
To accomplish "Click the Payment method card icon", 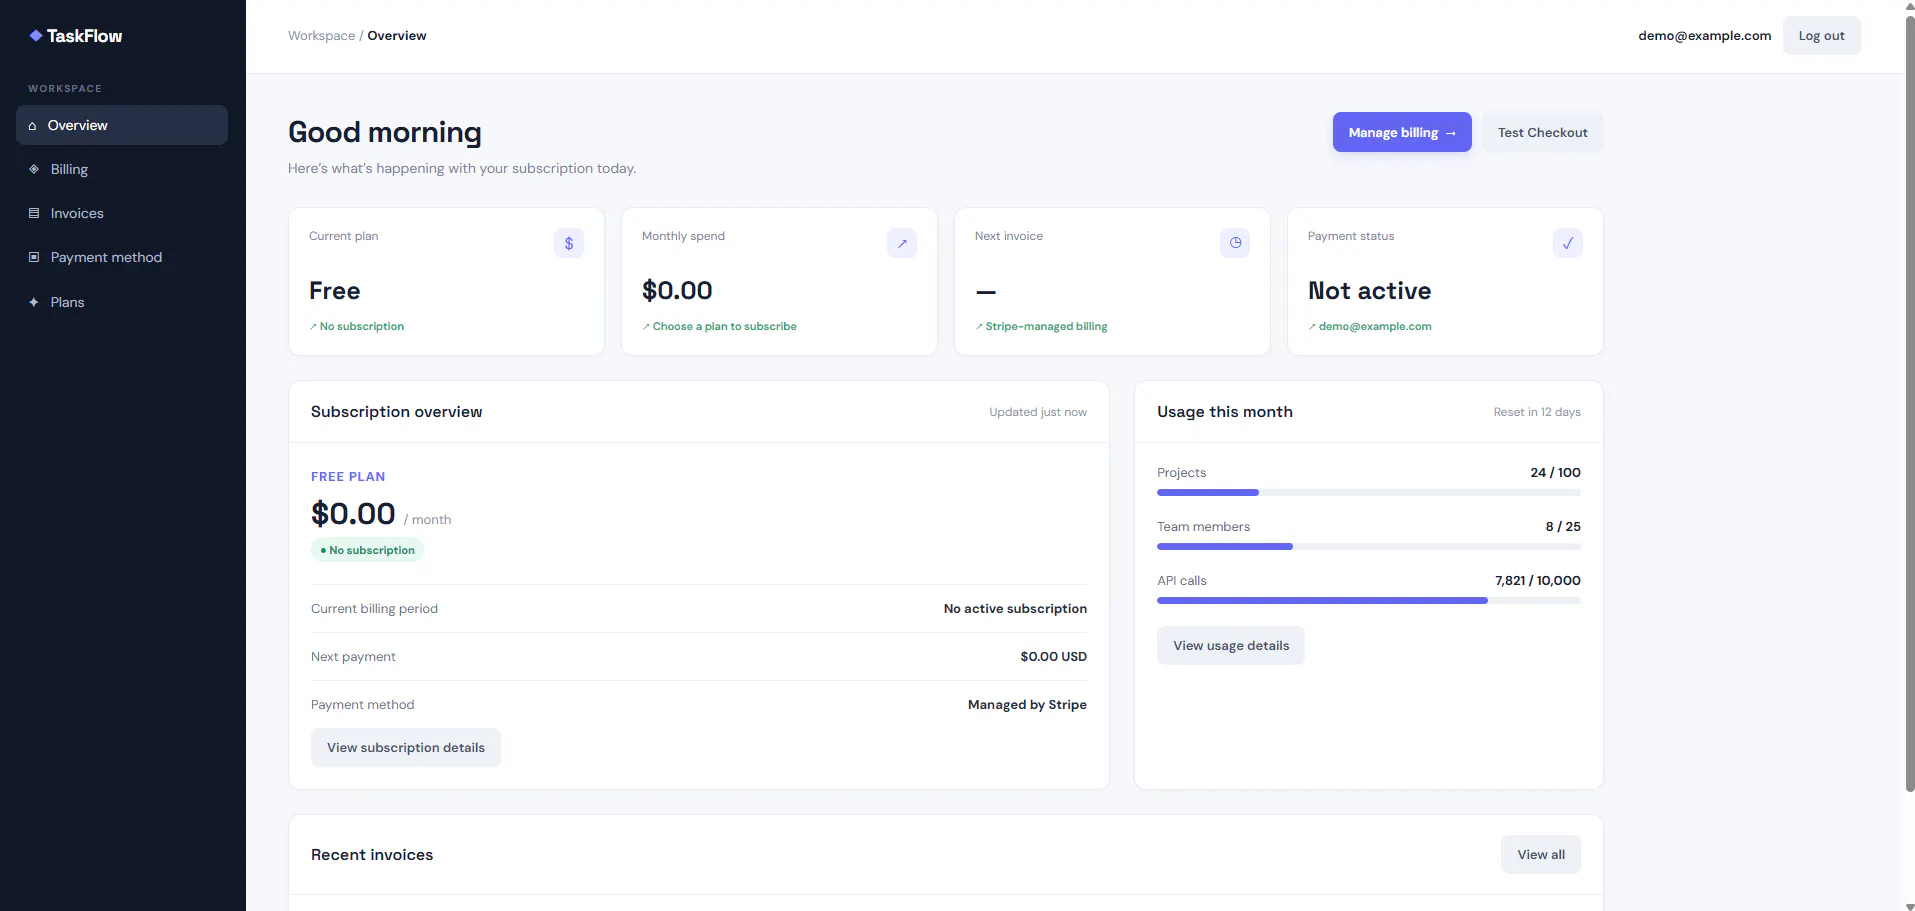I will pyautogui.click(x=34, y=257).
